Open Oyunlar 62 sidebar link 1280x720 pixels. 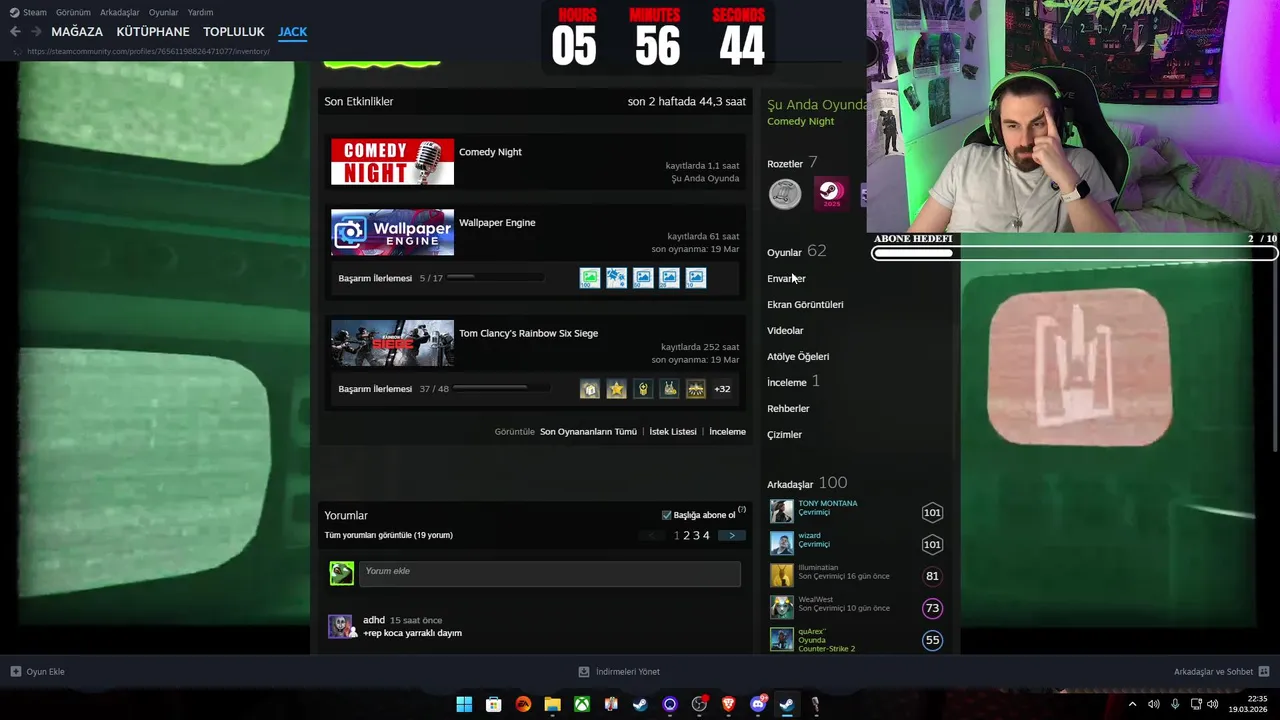(797, 252)
